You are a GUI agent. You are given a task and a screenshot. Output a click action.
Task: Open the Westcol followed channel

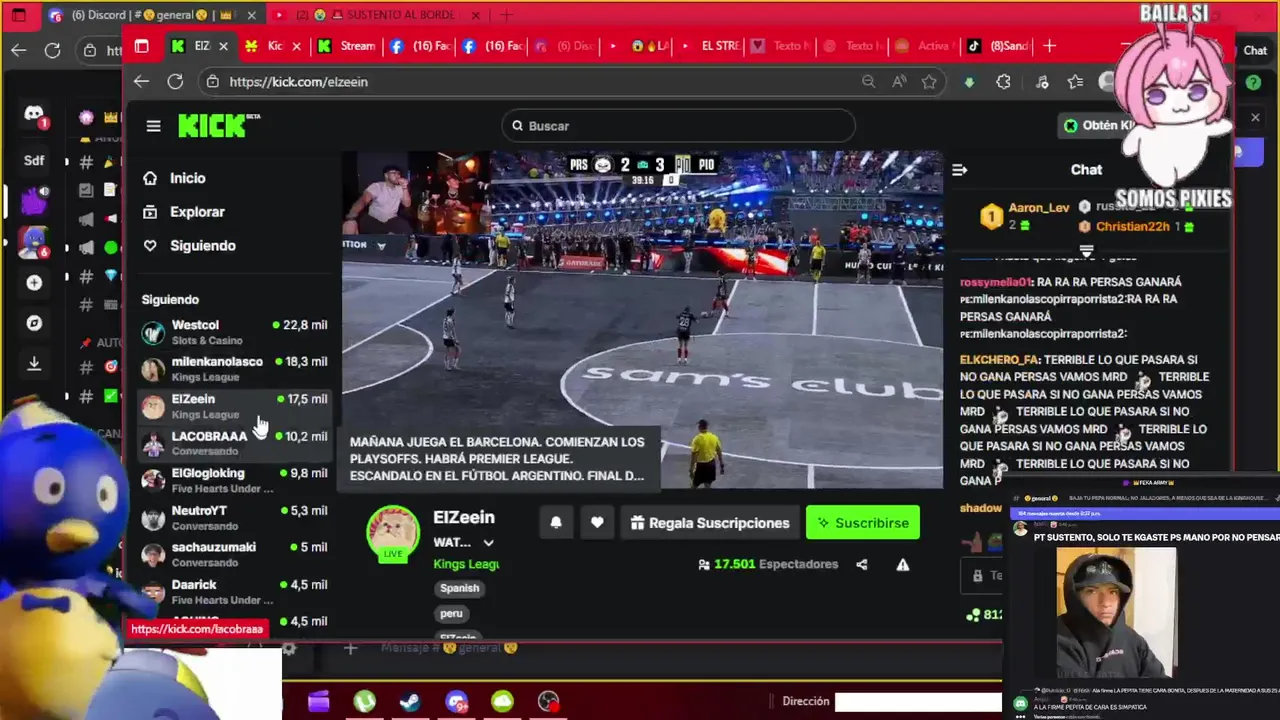[x=235, y=332]
